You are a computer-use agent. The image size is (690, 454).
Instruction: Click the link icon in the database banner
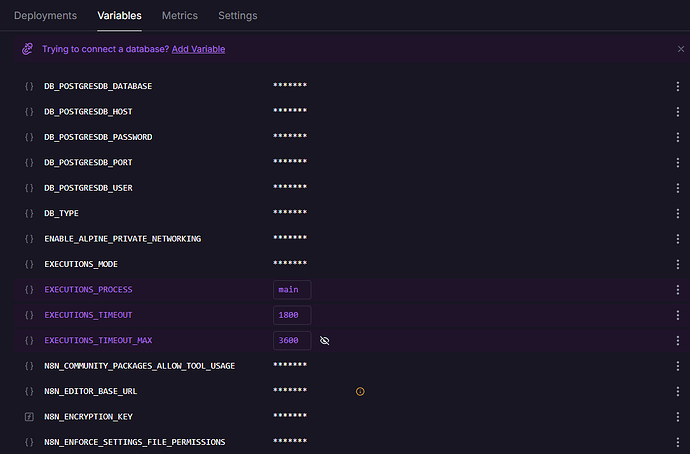[x=28, y=49]
